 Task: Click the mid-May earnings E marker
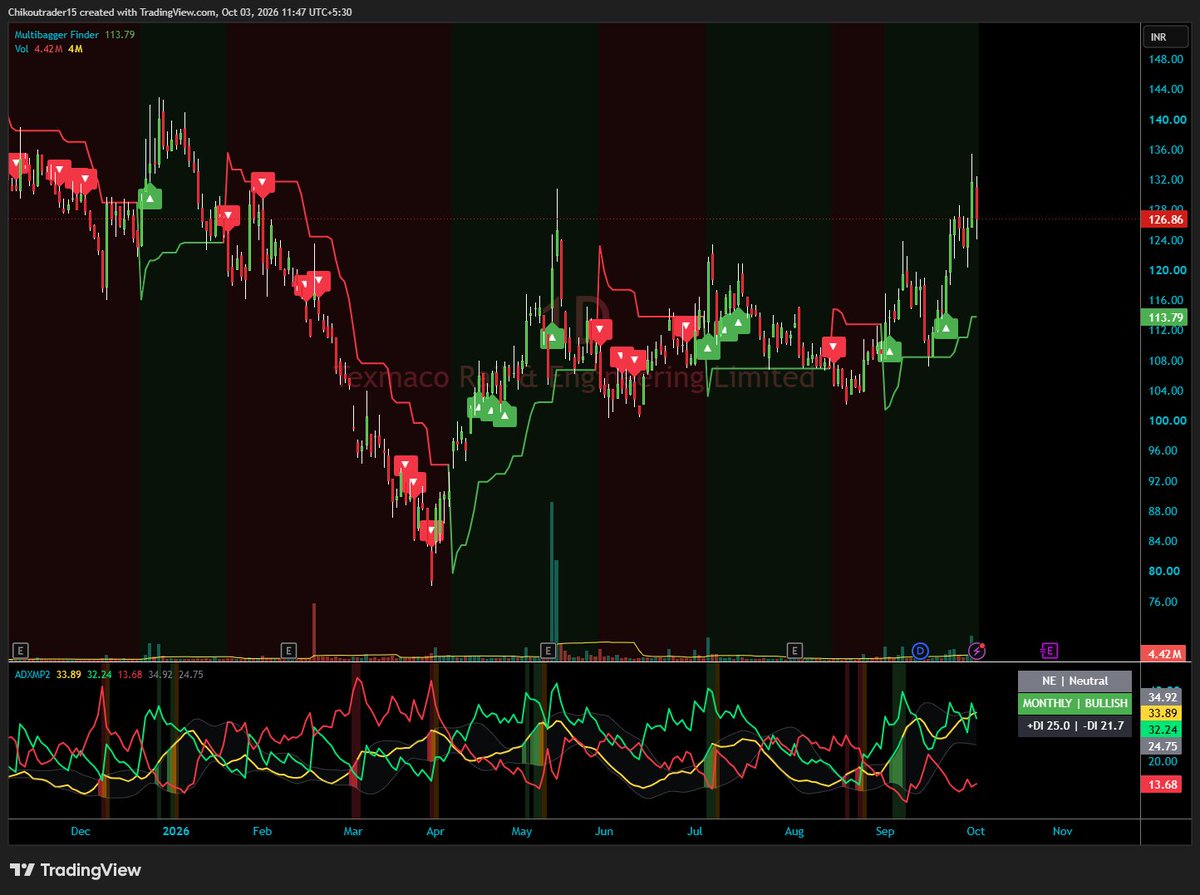548,650
